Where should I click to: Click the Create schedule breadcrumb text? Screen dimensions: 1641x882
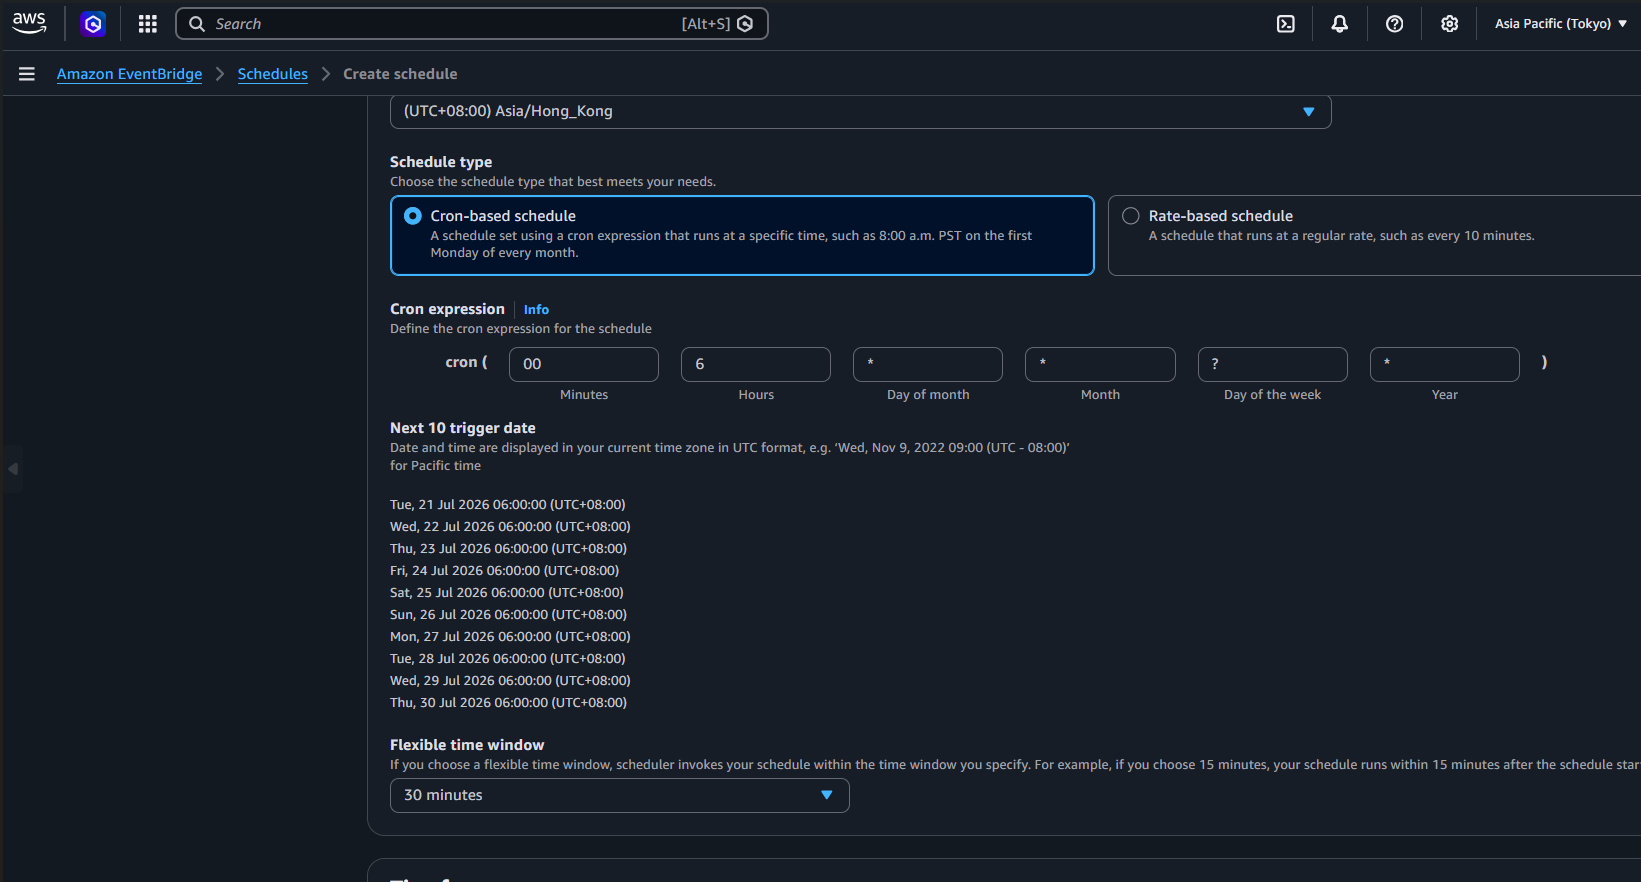coord(400,74)
